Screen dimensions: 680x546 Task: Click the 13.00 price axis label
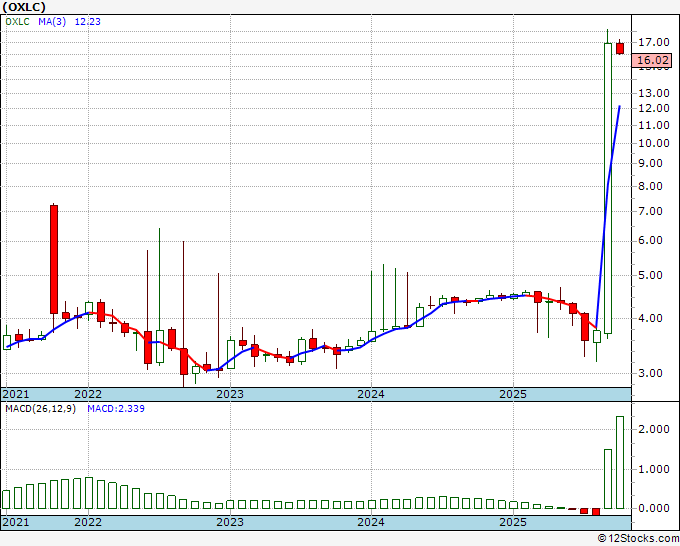point(654,93)
